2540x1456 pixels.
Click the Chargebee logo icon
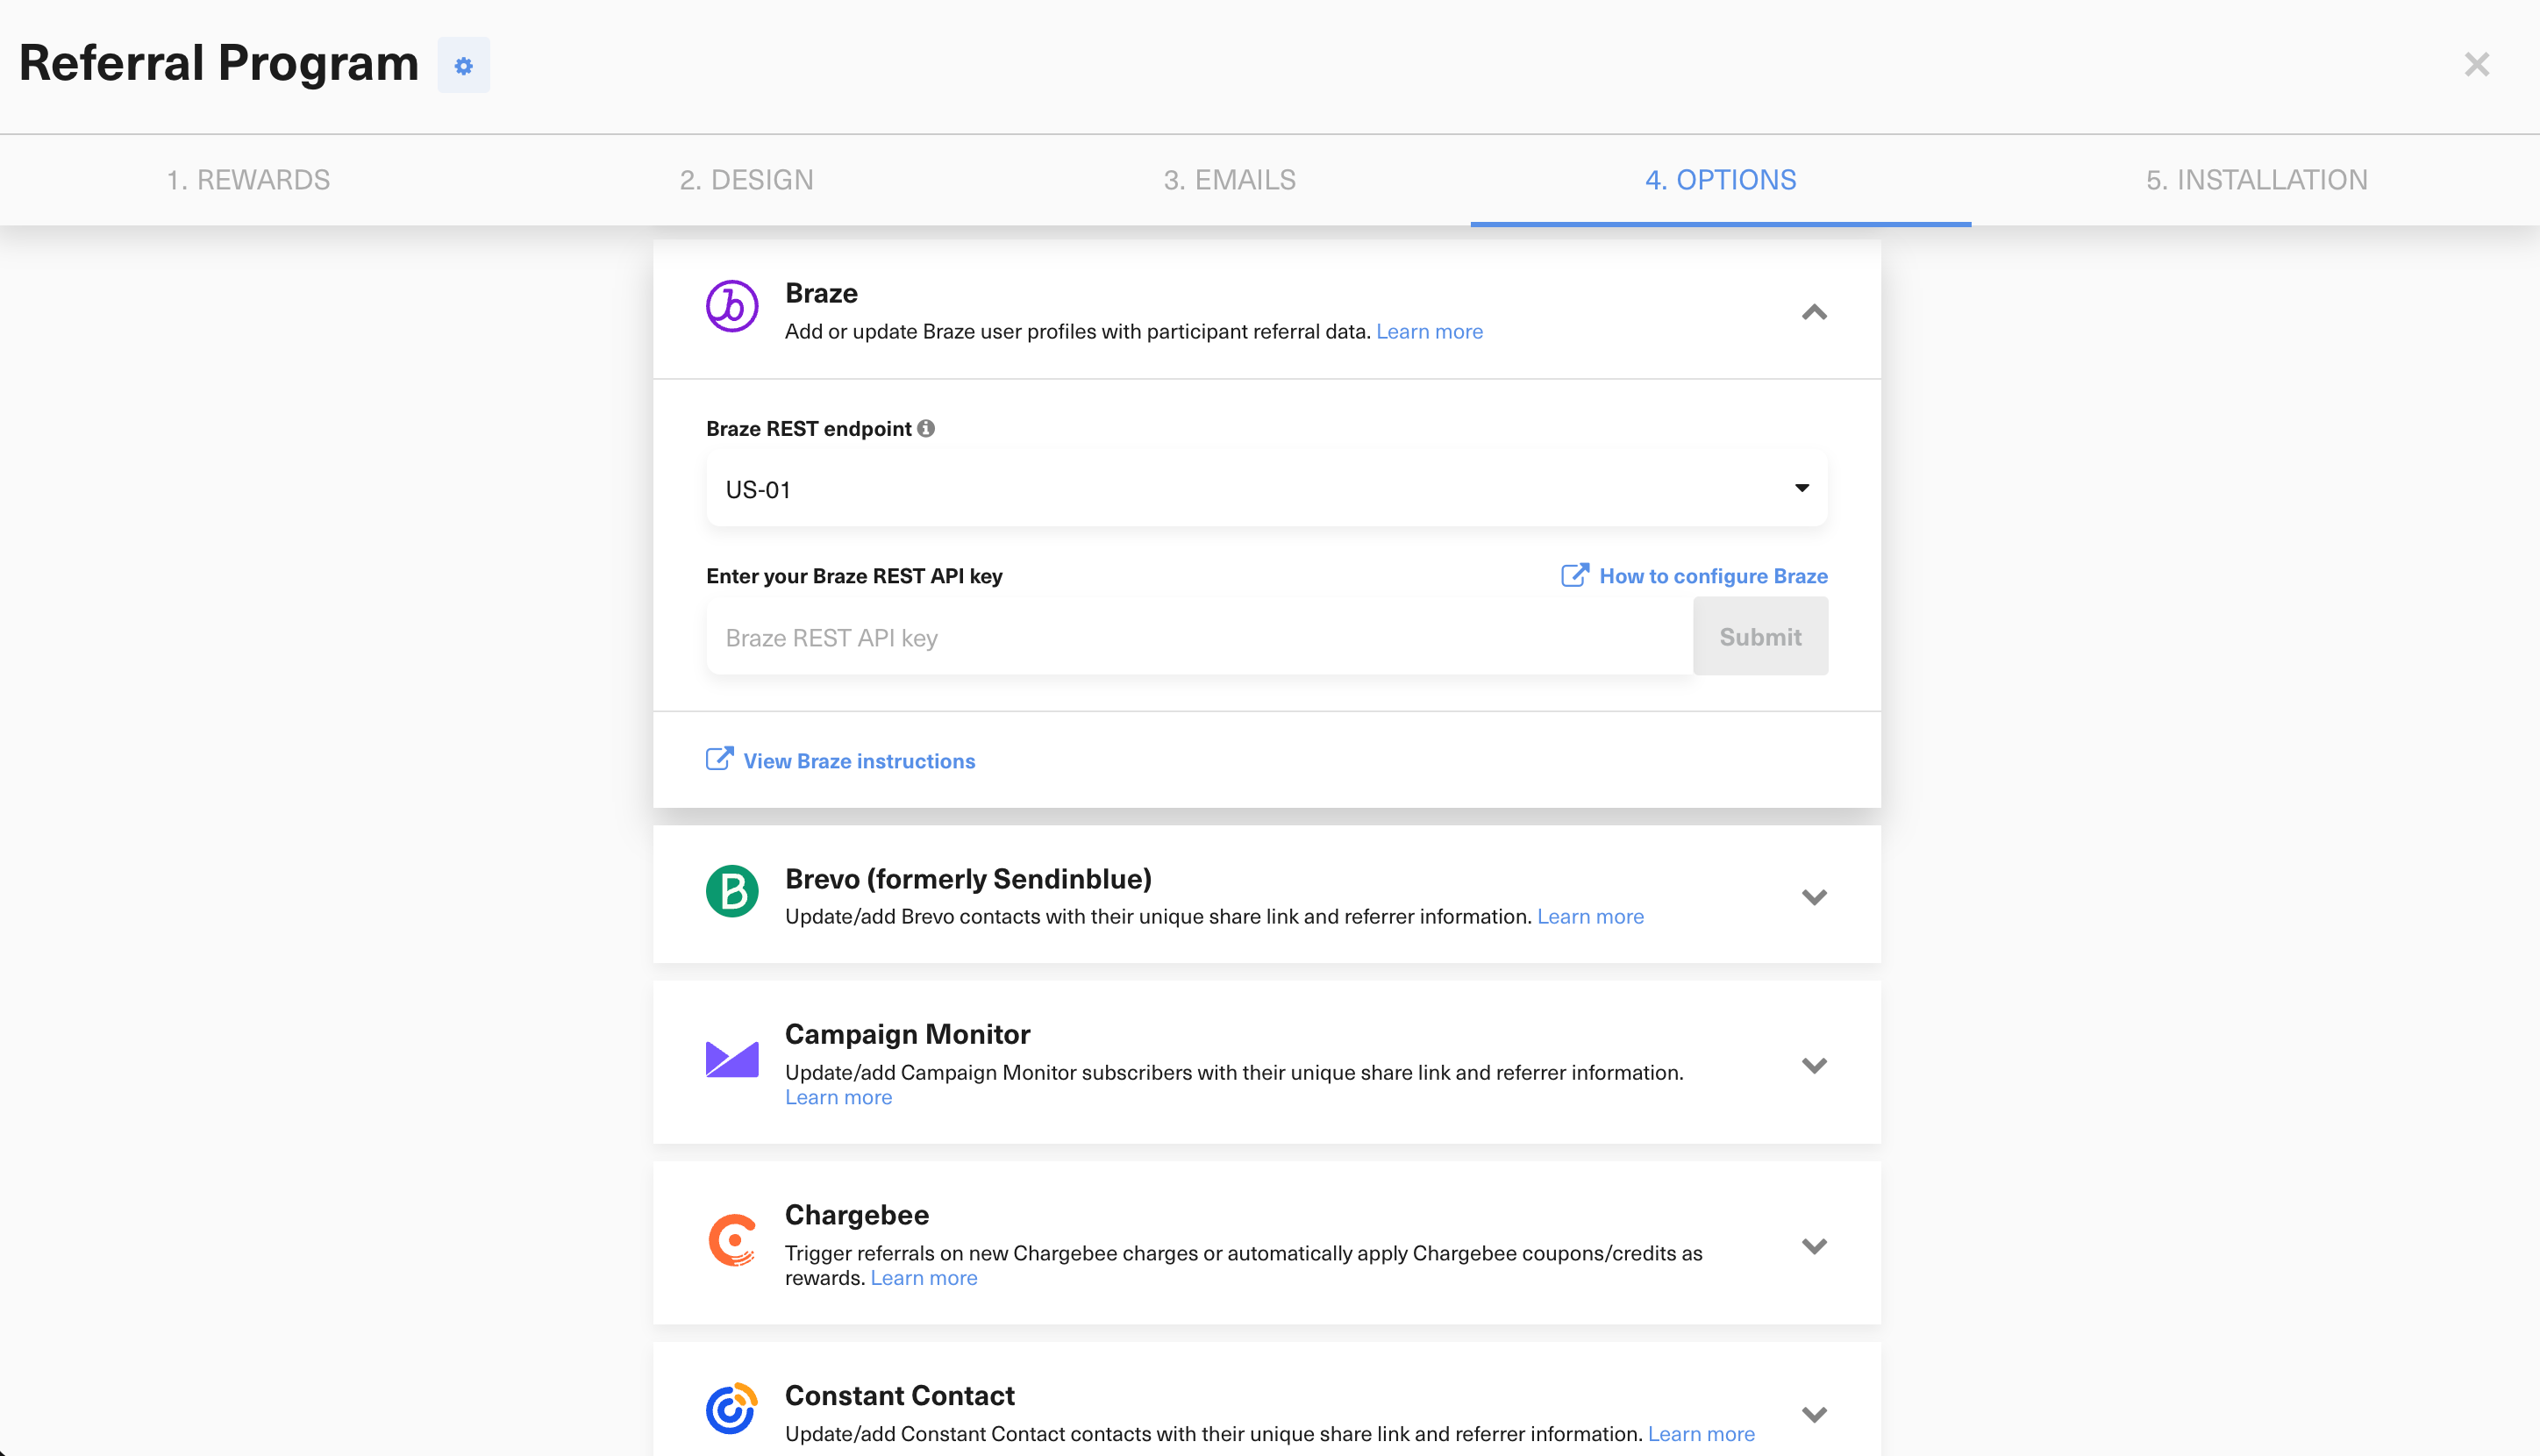point(732,1240)
